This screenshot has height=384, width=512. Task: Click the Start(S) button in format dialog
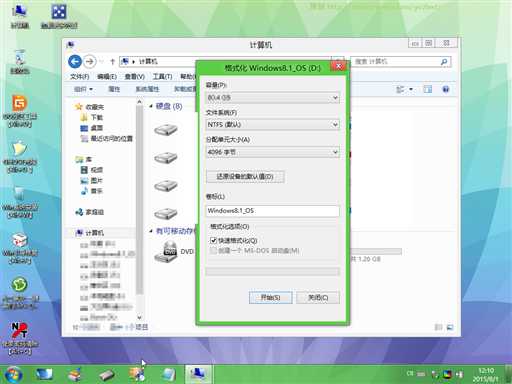[x=271, y=298]
